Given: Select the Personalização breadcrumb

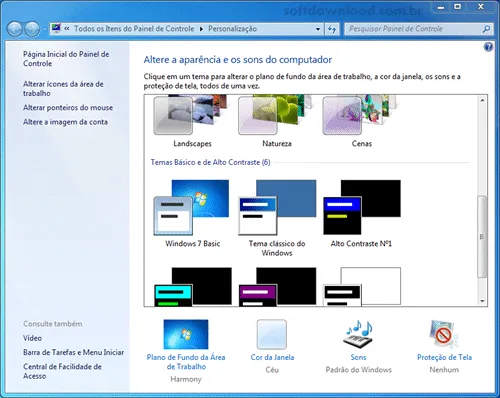Looking at the screenshot, I should [x=232, y=29].
